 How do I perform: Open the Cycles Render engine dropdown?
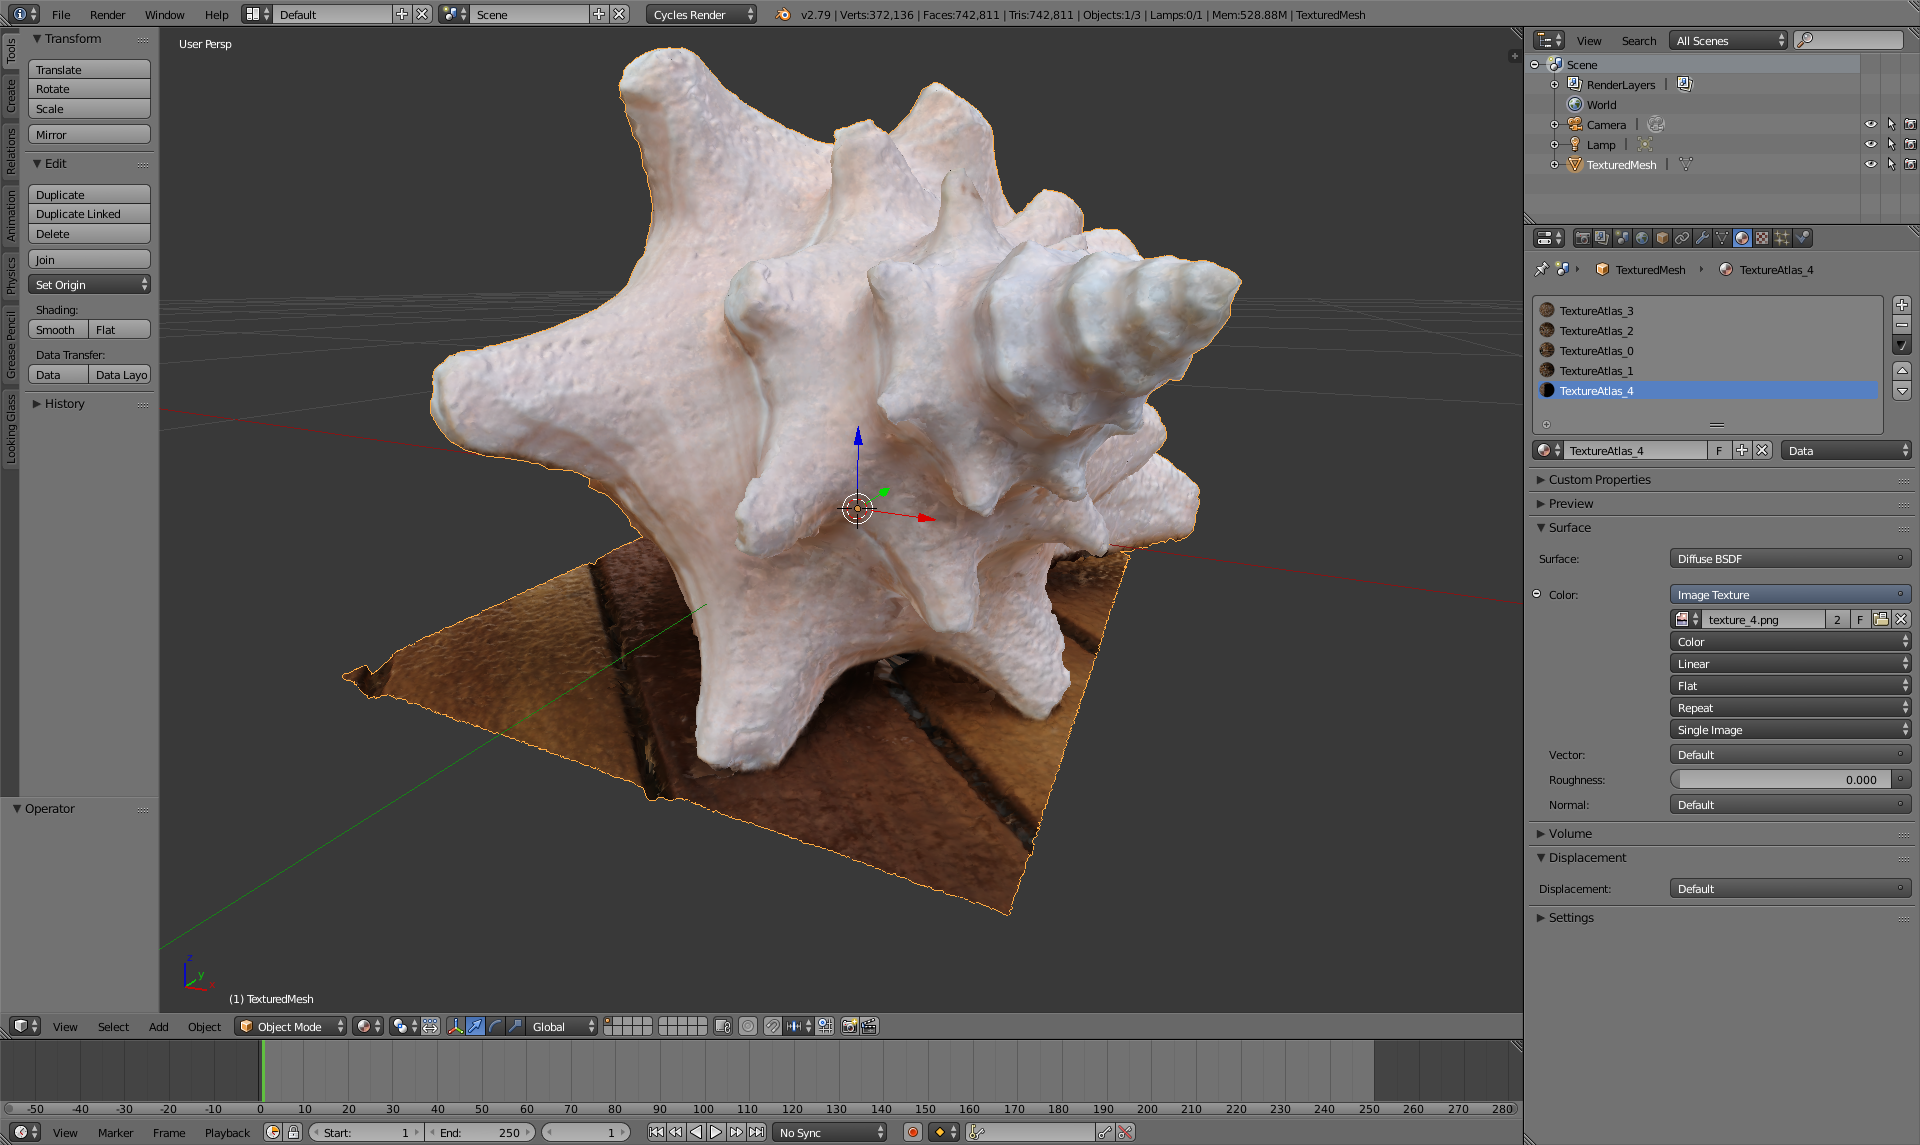click(x=701, y=14)
